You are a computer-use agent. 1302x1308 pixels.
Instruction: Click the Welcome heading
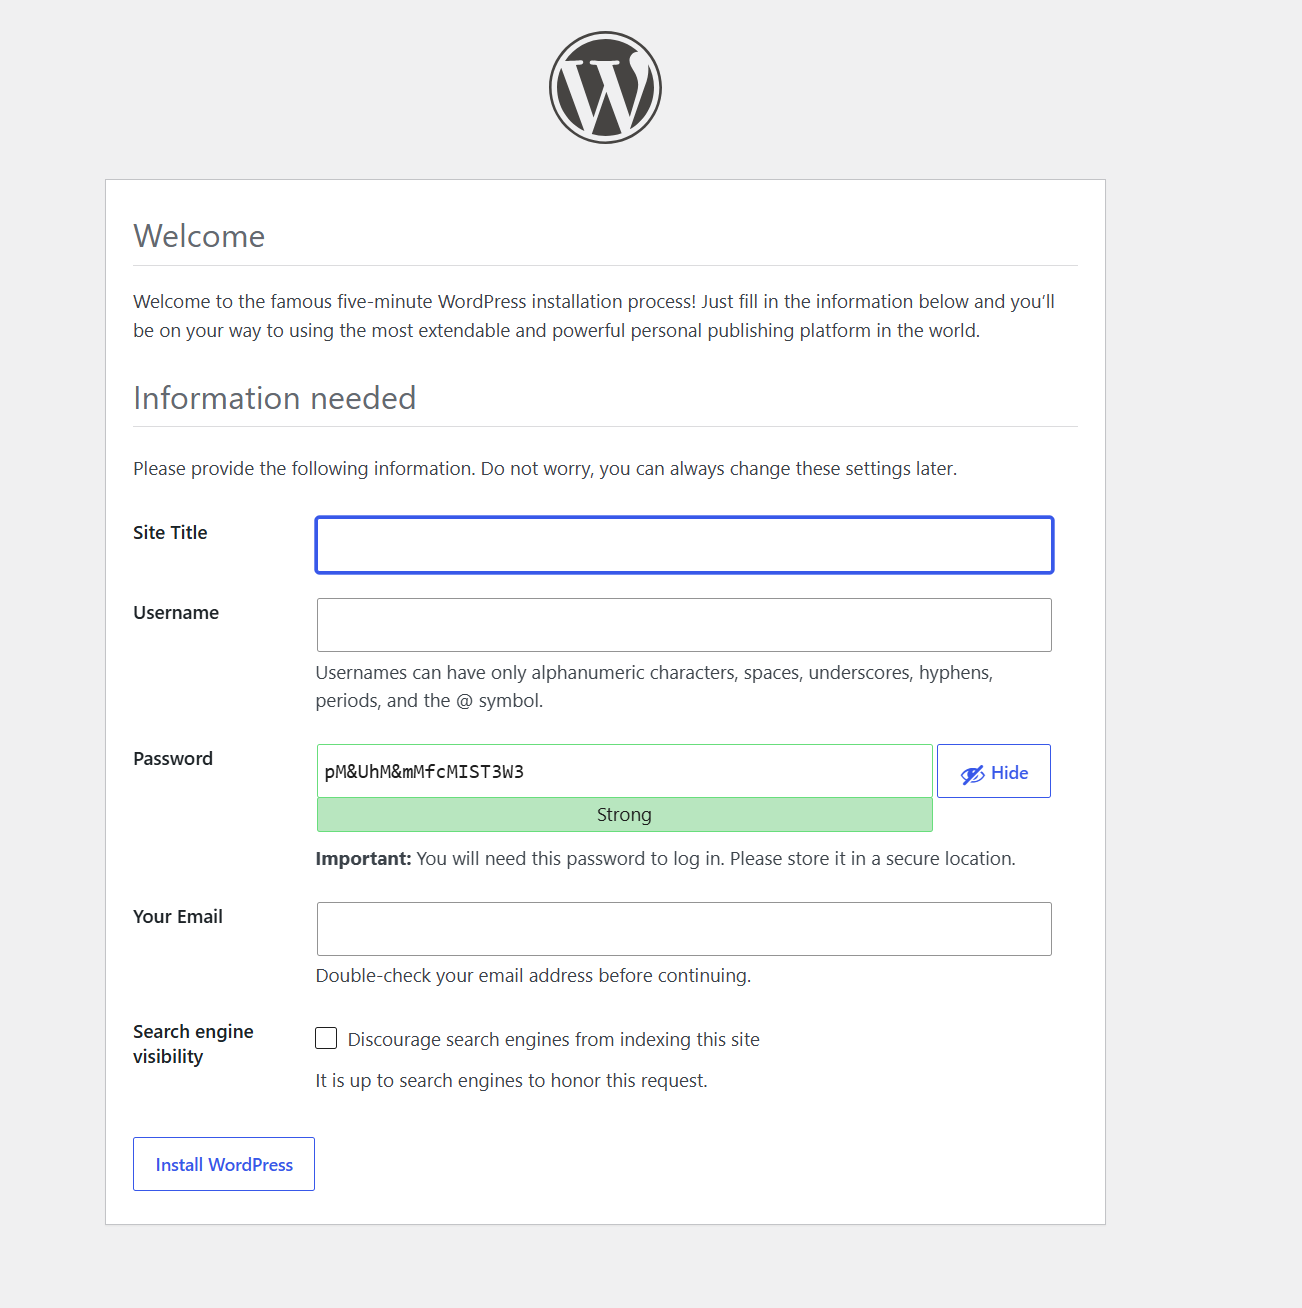(199, 236)
